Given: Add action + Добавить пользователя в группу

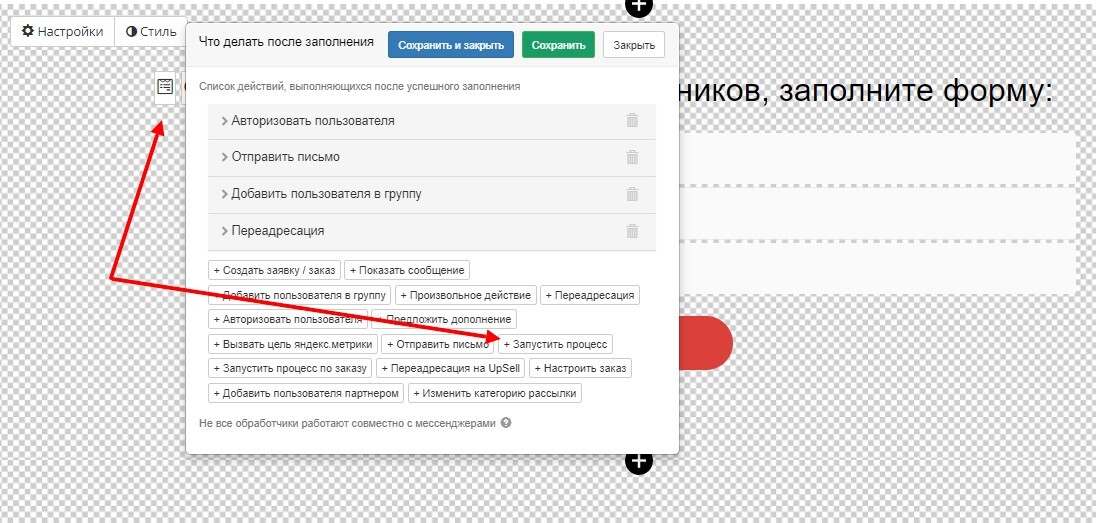Looking at the screenshot, I should click(x=299, y=295).
